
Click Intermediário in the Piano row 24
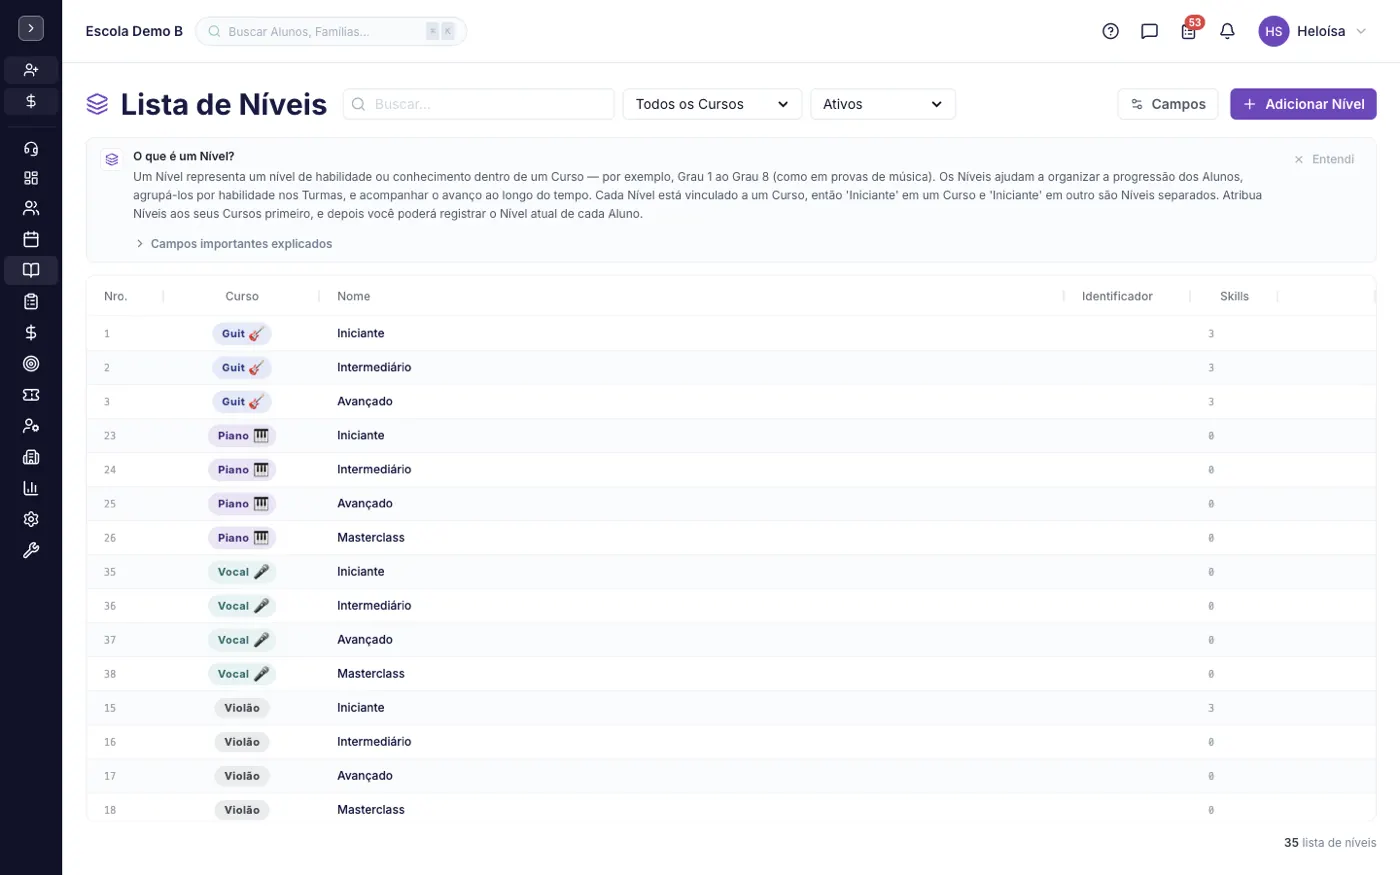(x=374, y=469)
